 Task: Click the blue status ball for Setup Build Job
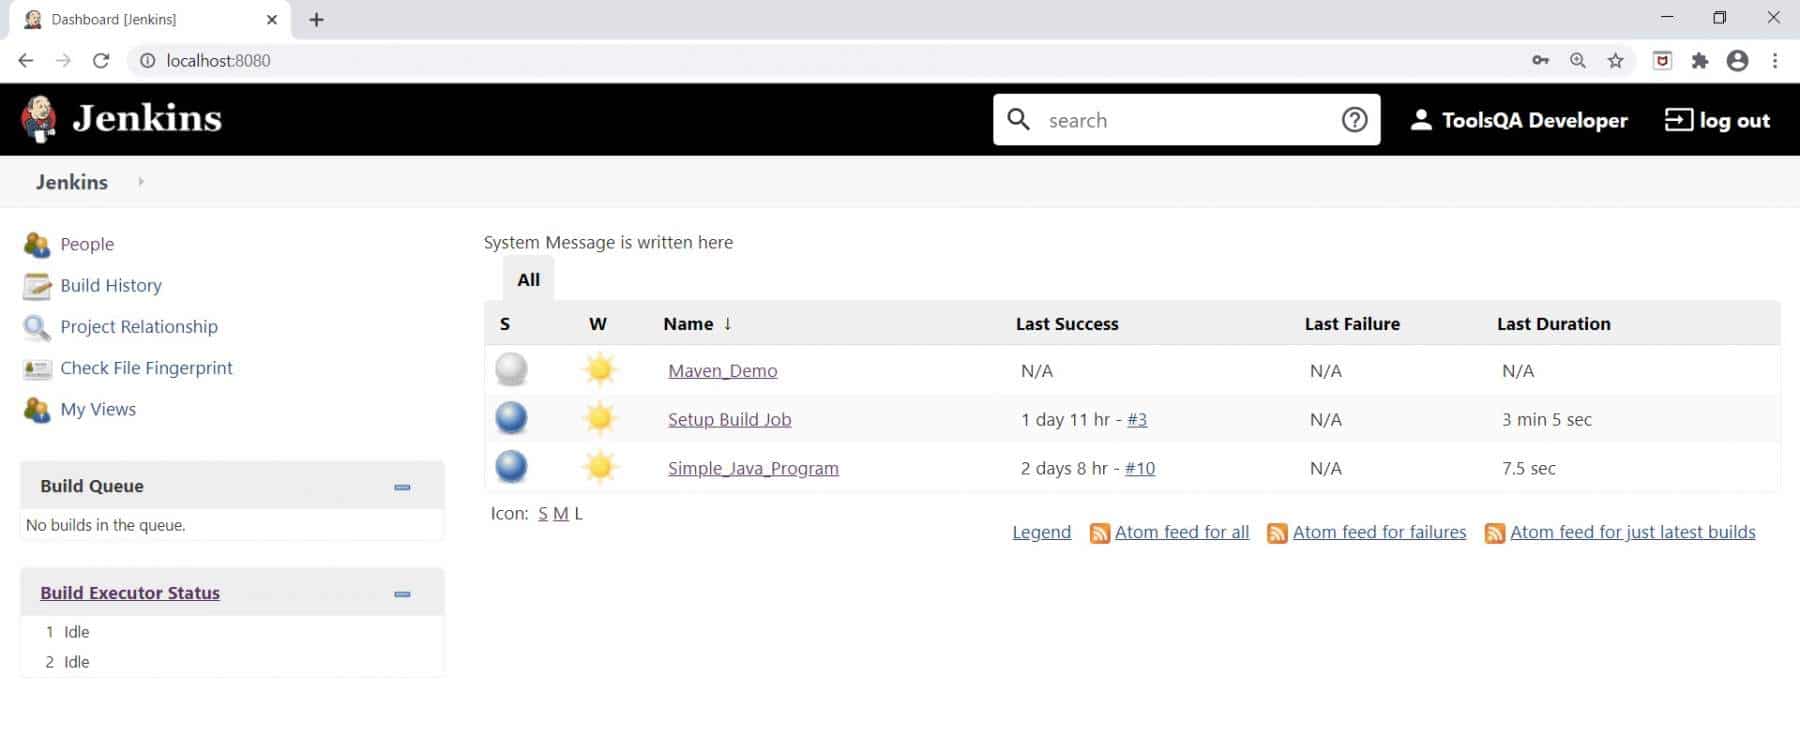pos(511,418)
